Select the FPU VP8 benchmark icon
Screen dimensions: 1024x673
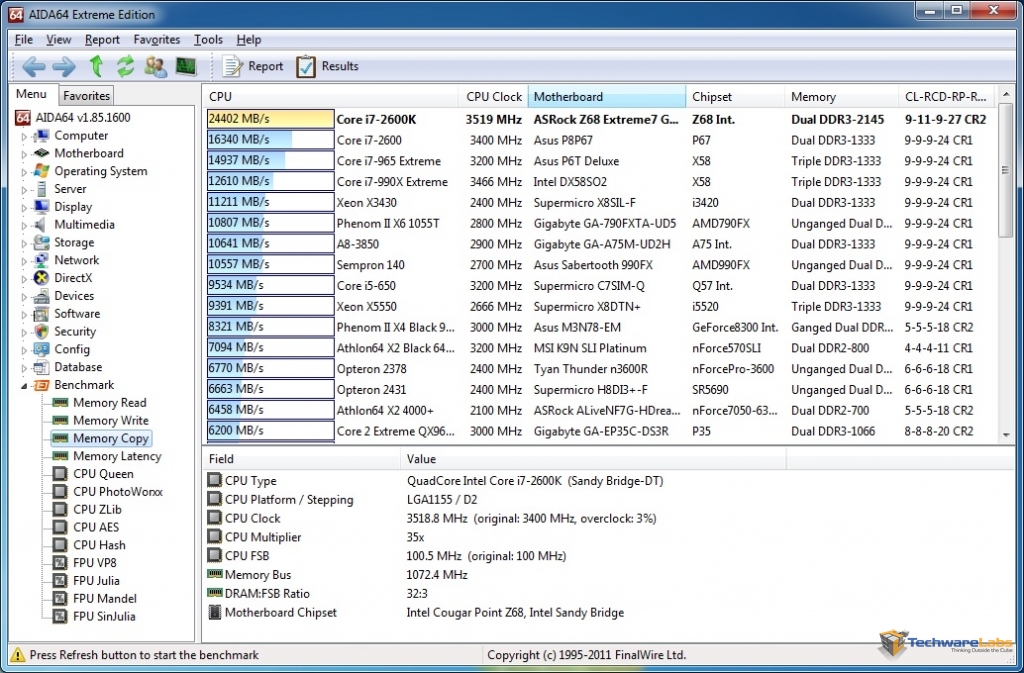[60, 563]
